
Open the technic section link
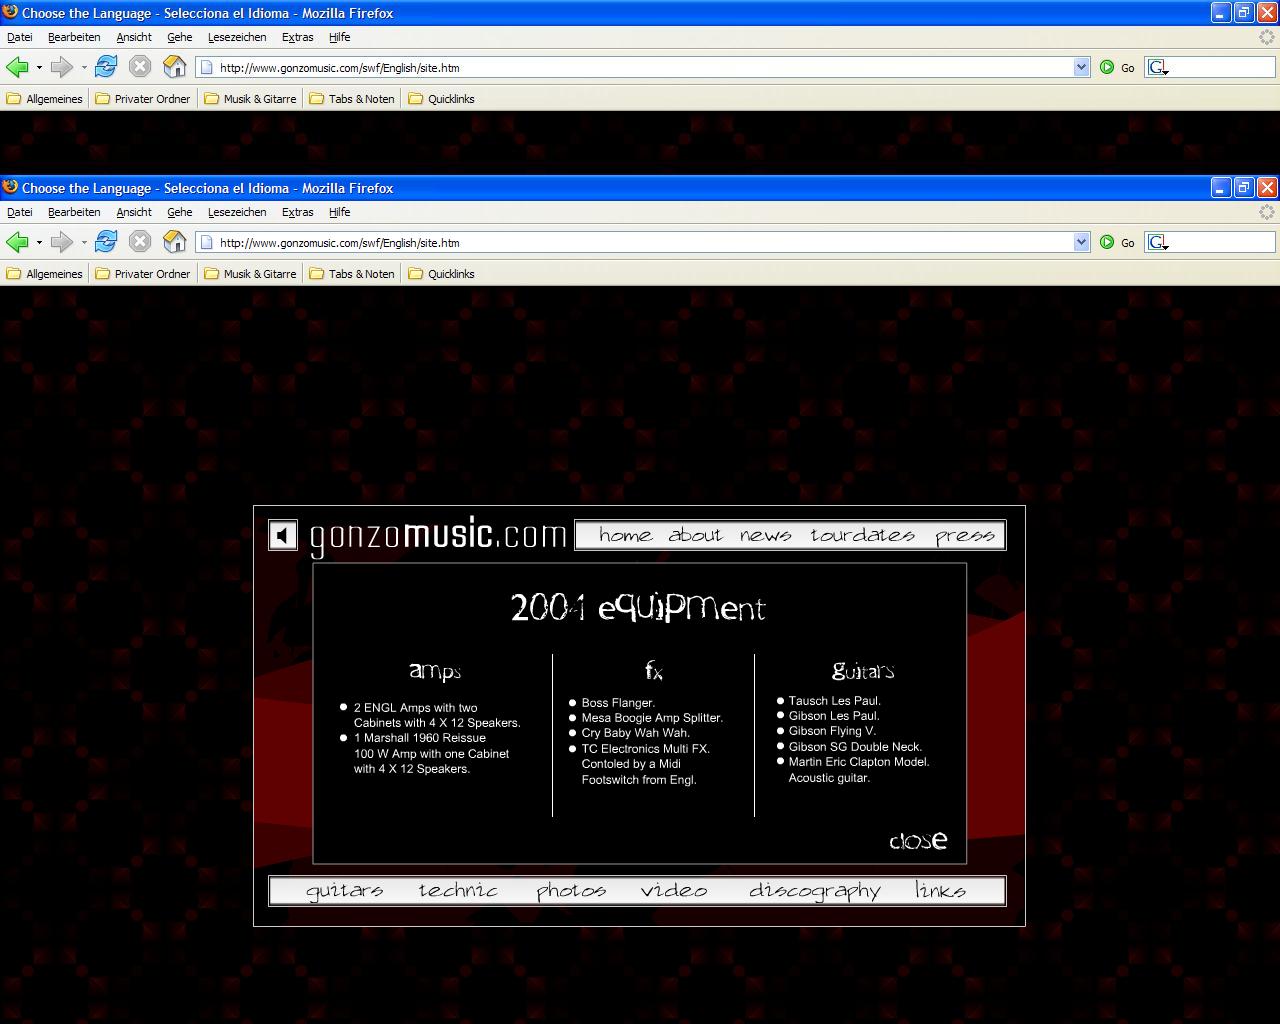(x=458, y=890)
